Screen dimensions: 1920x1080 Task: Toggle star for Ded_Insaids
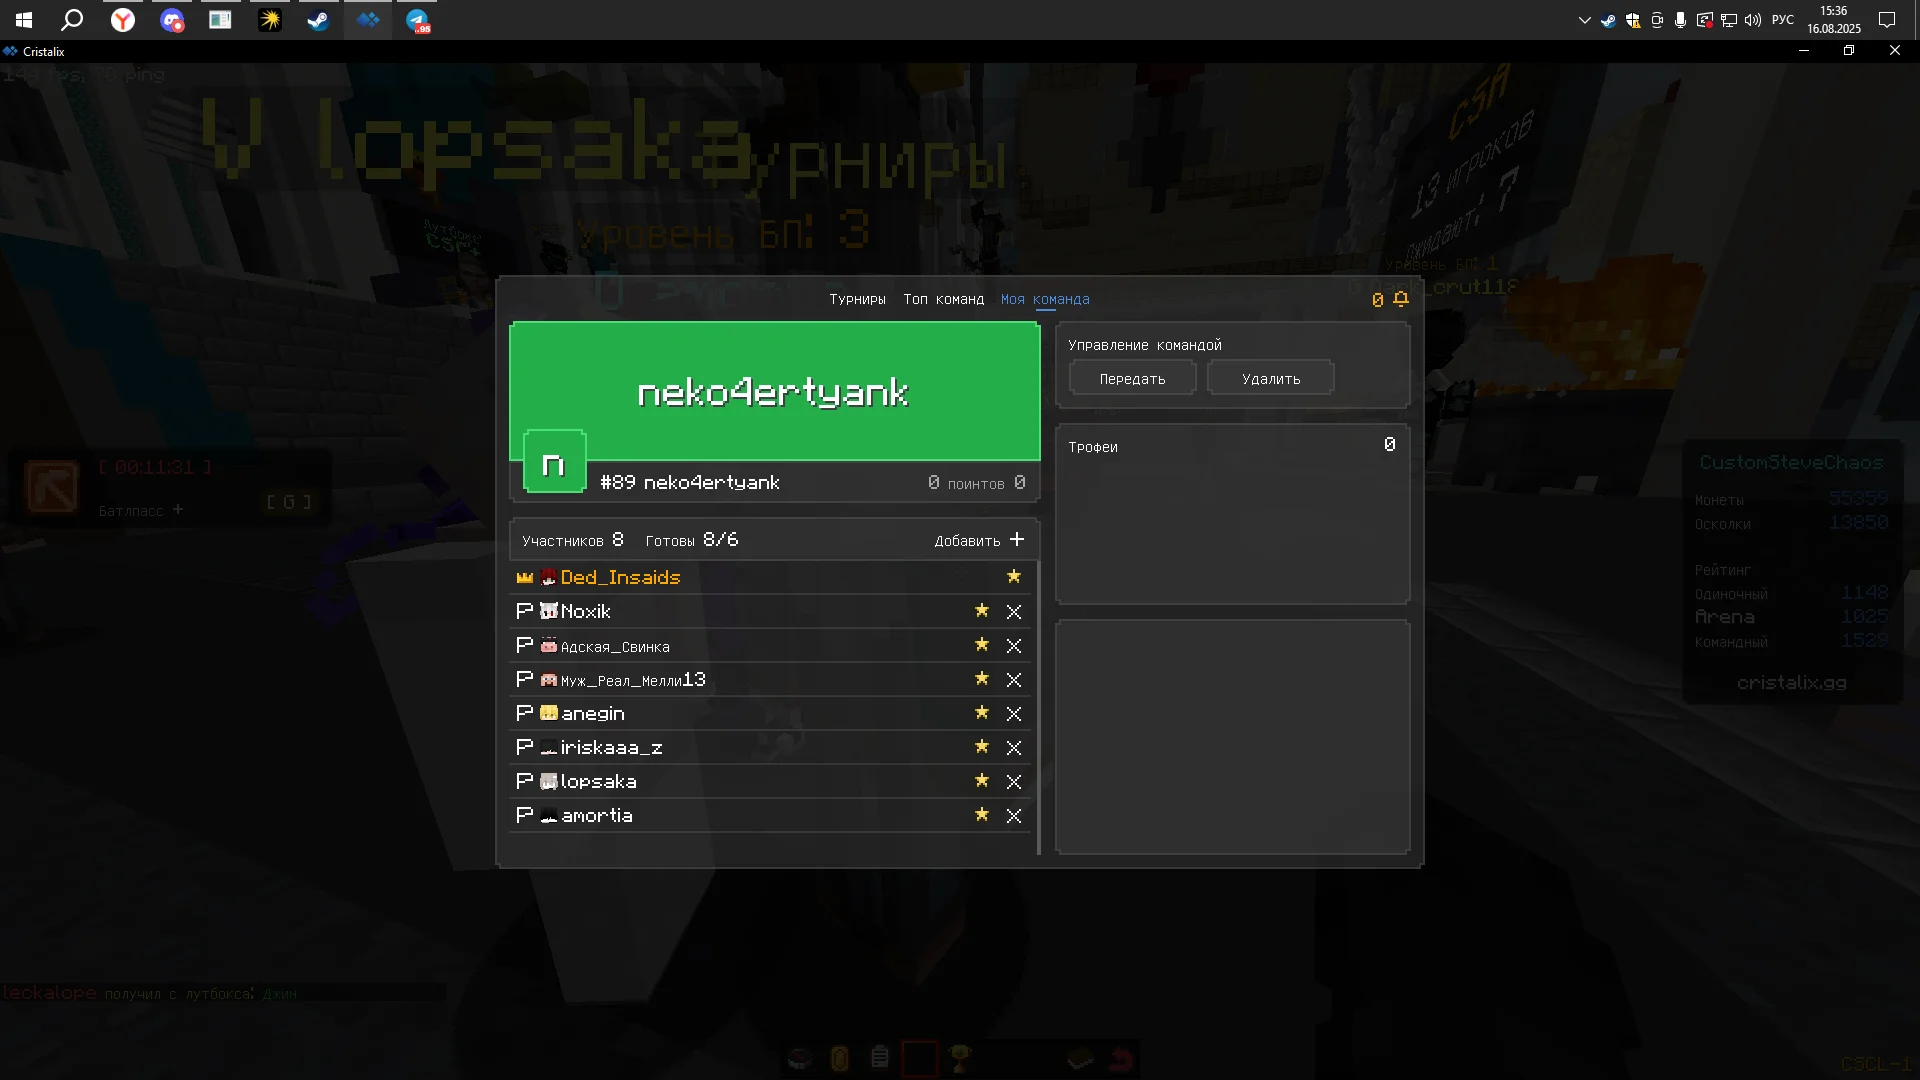[x=1014, y=577]
